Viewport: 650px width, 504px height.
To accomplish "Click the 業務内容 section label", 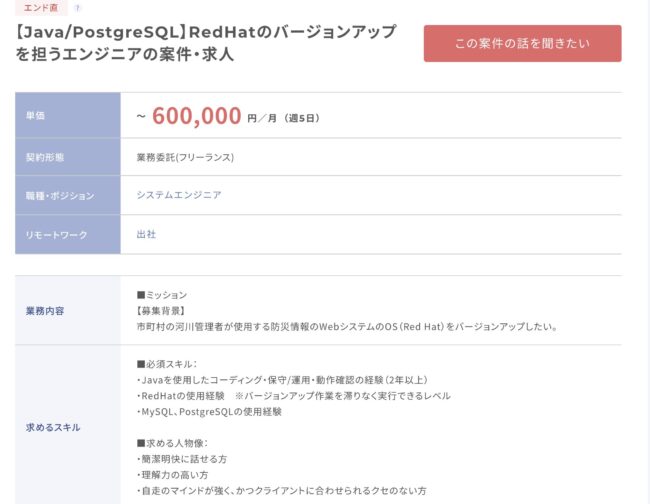I will 45,311.
